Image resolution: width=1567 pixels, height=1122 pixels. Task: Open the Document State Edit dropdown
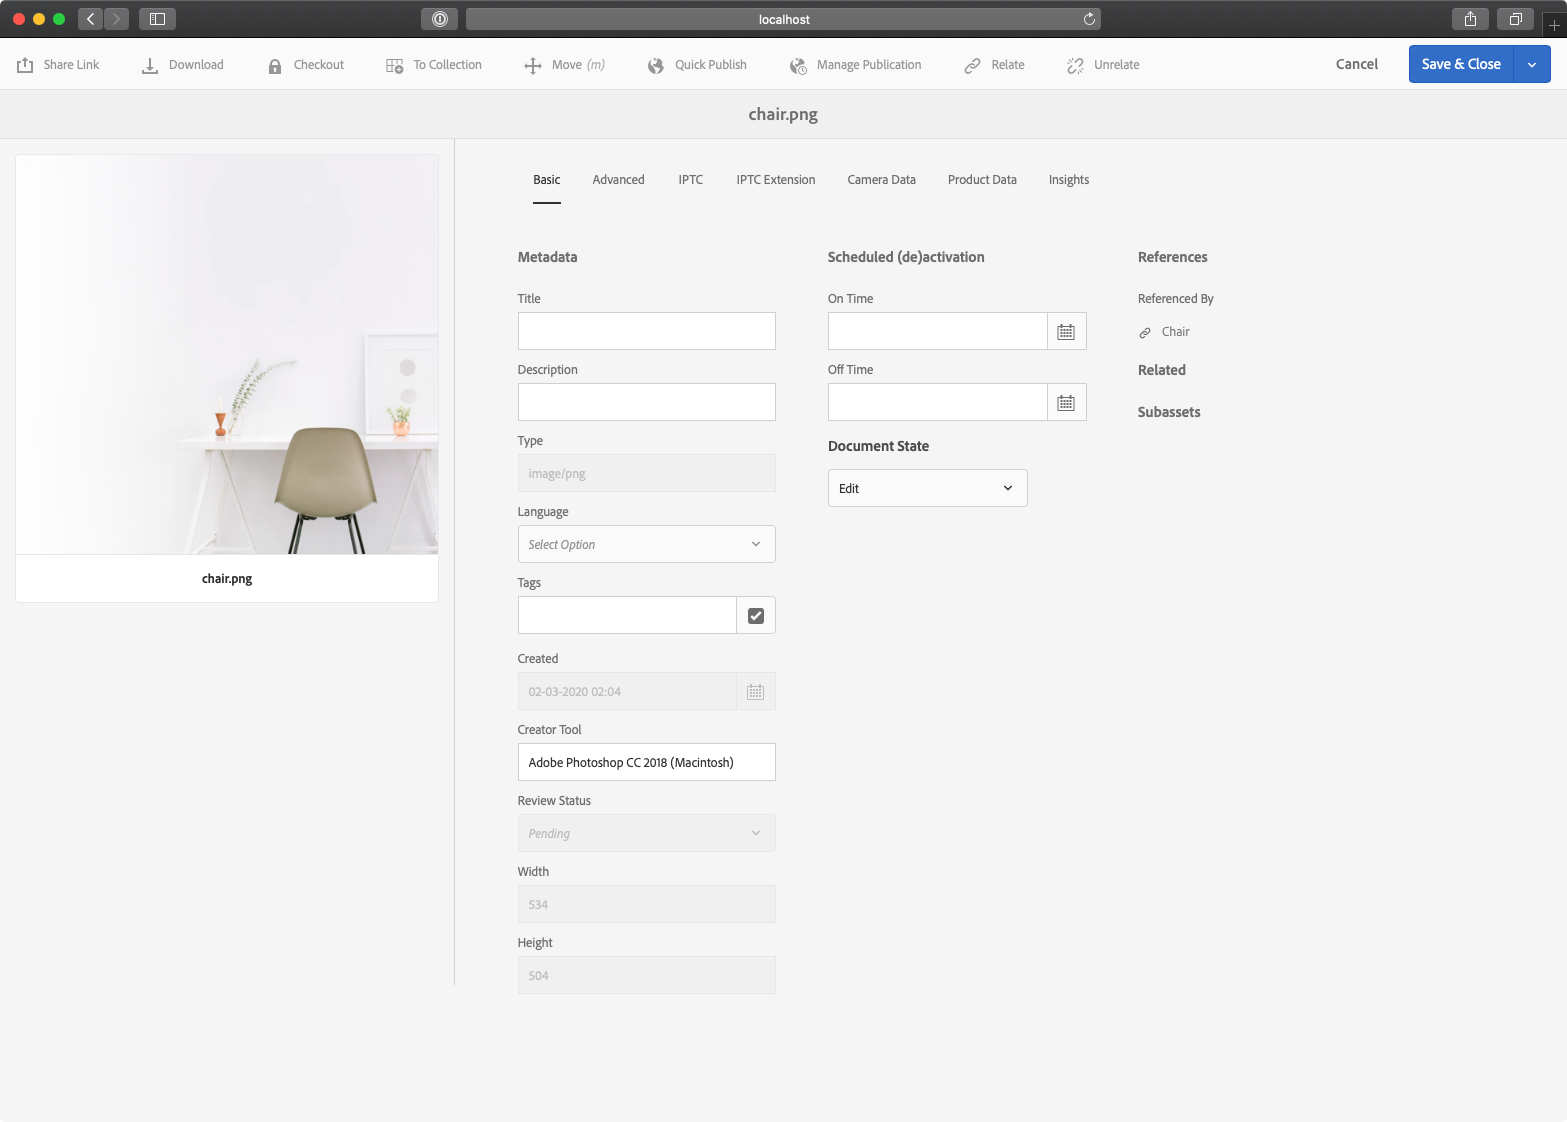pos(927,488)
